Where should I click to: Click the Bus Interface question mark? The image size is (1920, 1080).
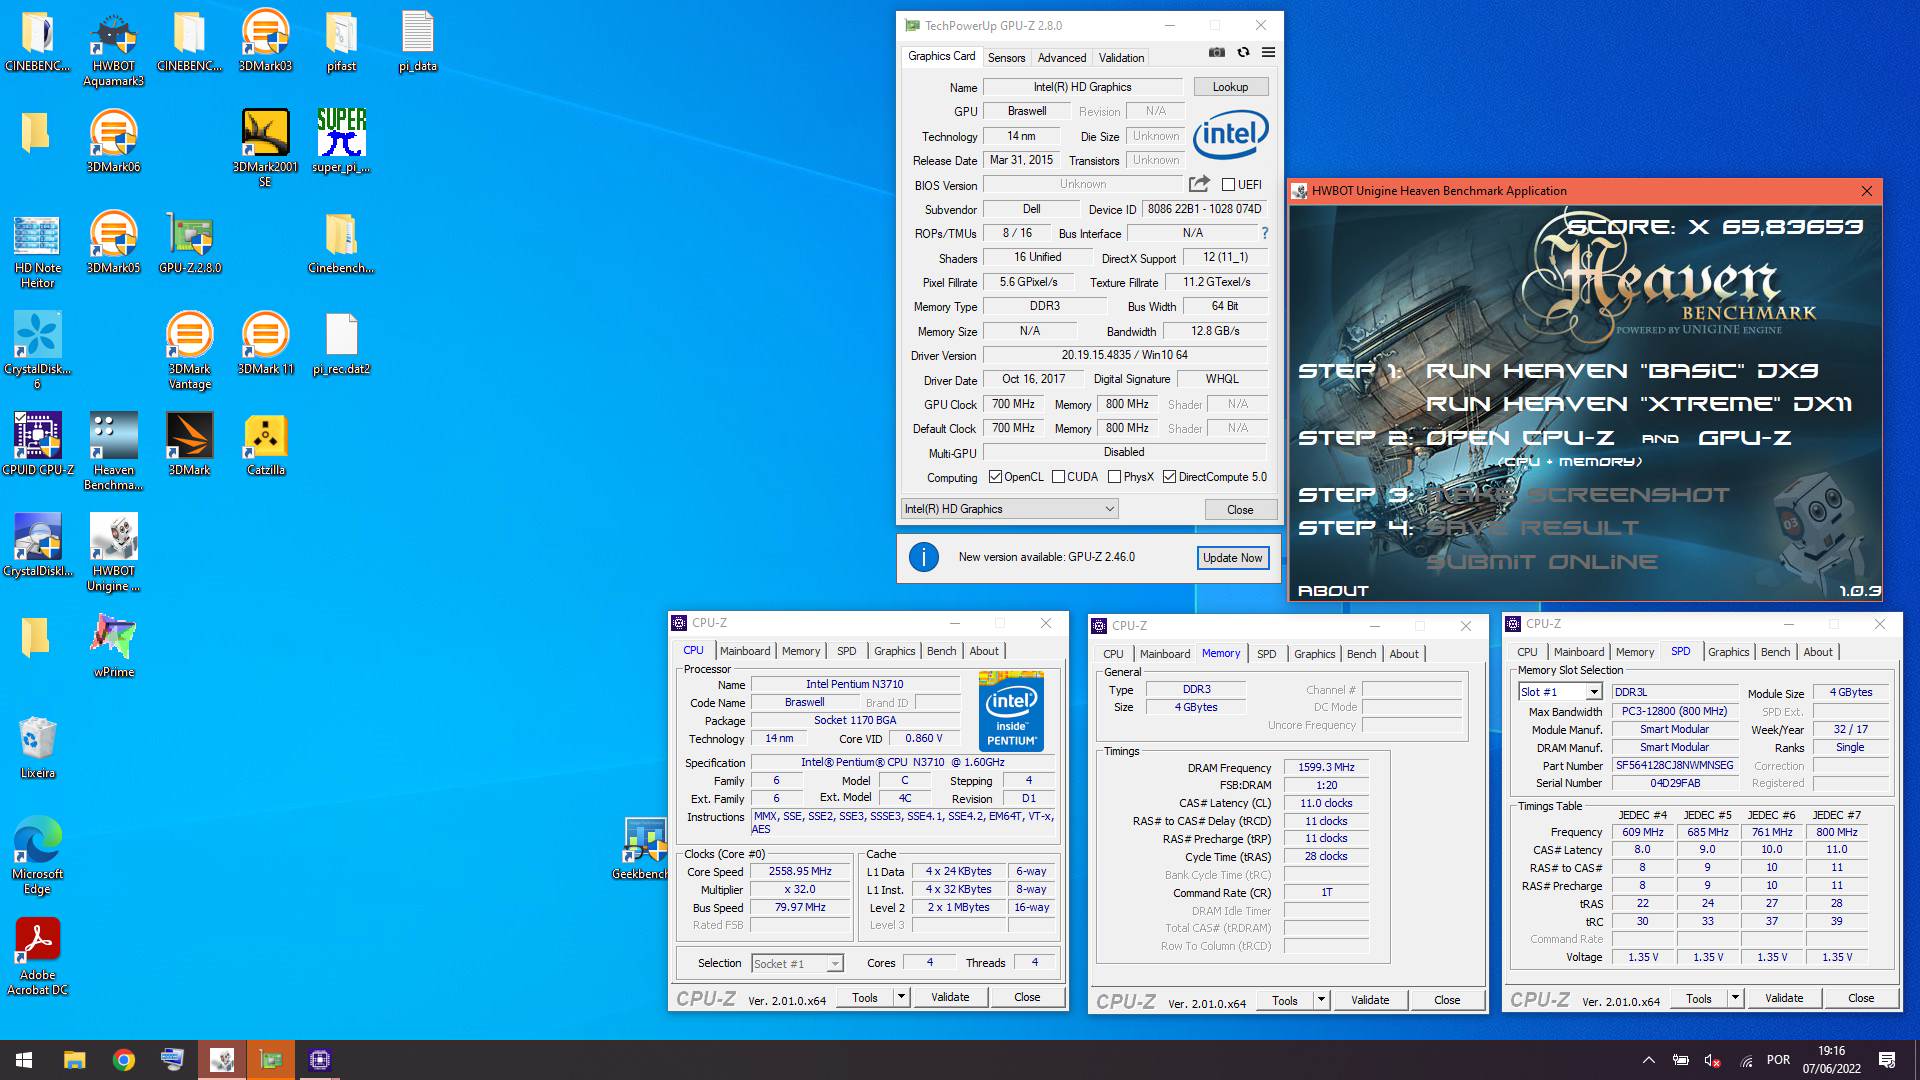click(x=1264, y=233)
